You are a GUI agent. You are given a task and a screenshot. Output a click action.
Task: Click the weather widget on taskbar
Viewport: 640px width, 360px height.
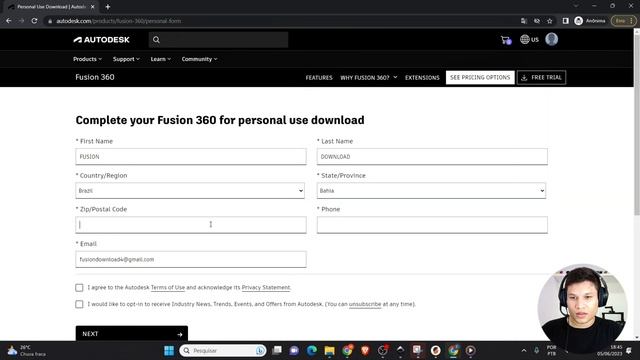(x=27, y=350)
